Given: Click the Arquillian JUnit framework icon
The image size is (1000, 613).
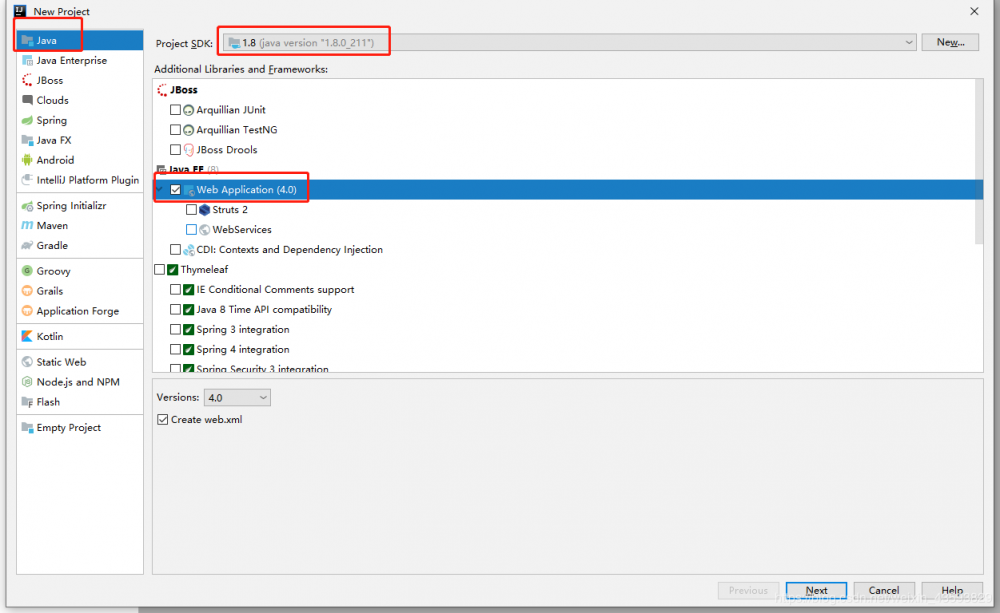Looking at the screenshot, I should 189,110.
